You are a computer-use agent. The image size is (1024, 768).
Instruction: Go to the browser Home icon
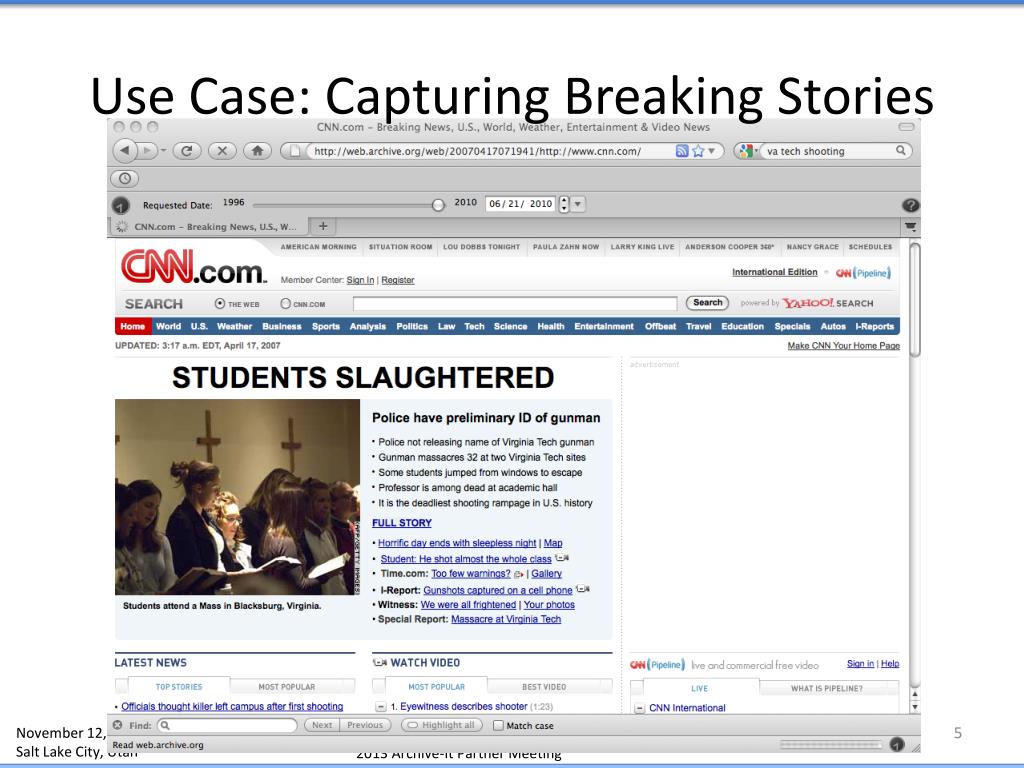coord(257,151)
